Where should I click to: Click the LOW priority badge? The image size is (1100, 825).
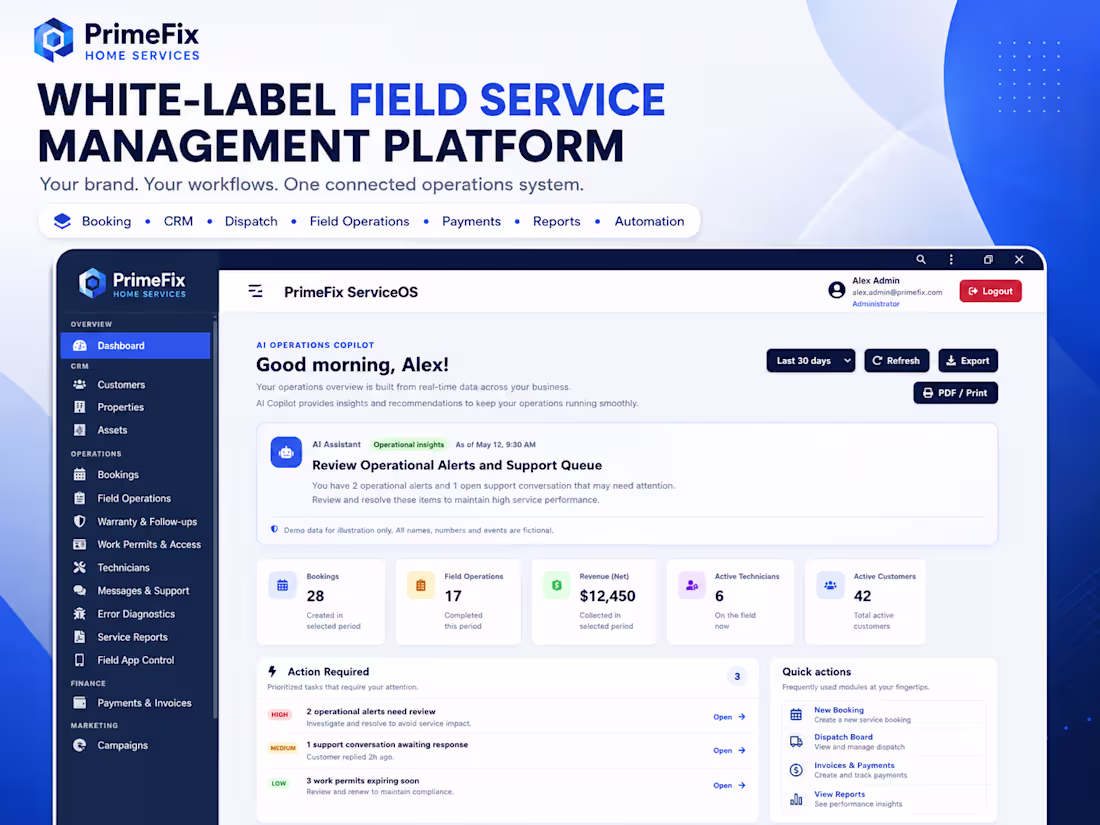pyautogui.click(x=279, y=784)
